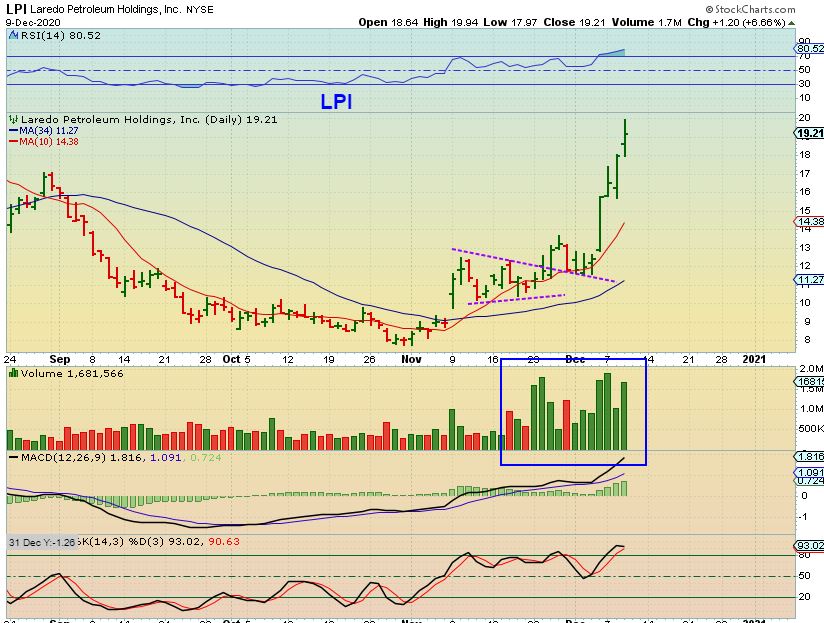
Task: Click the volume axis value tag near 1.5M
Action: point(810,381)
